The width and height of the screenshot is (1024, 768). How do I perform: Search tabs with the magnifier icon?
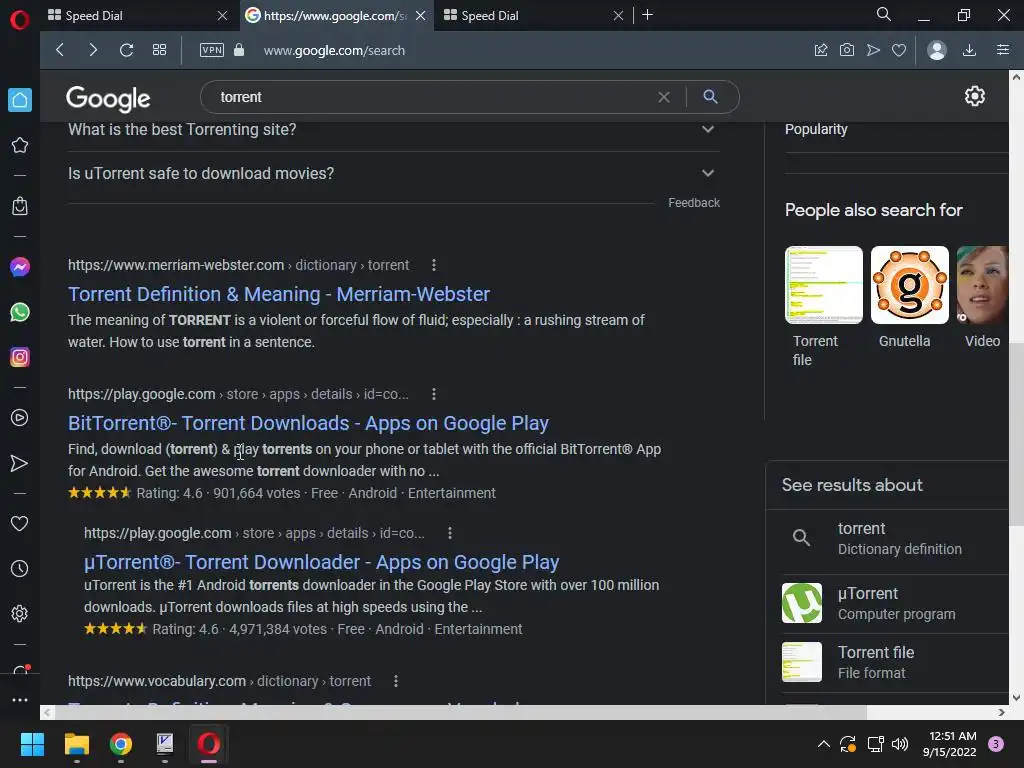tap(884, 14)
